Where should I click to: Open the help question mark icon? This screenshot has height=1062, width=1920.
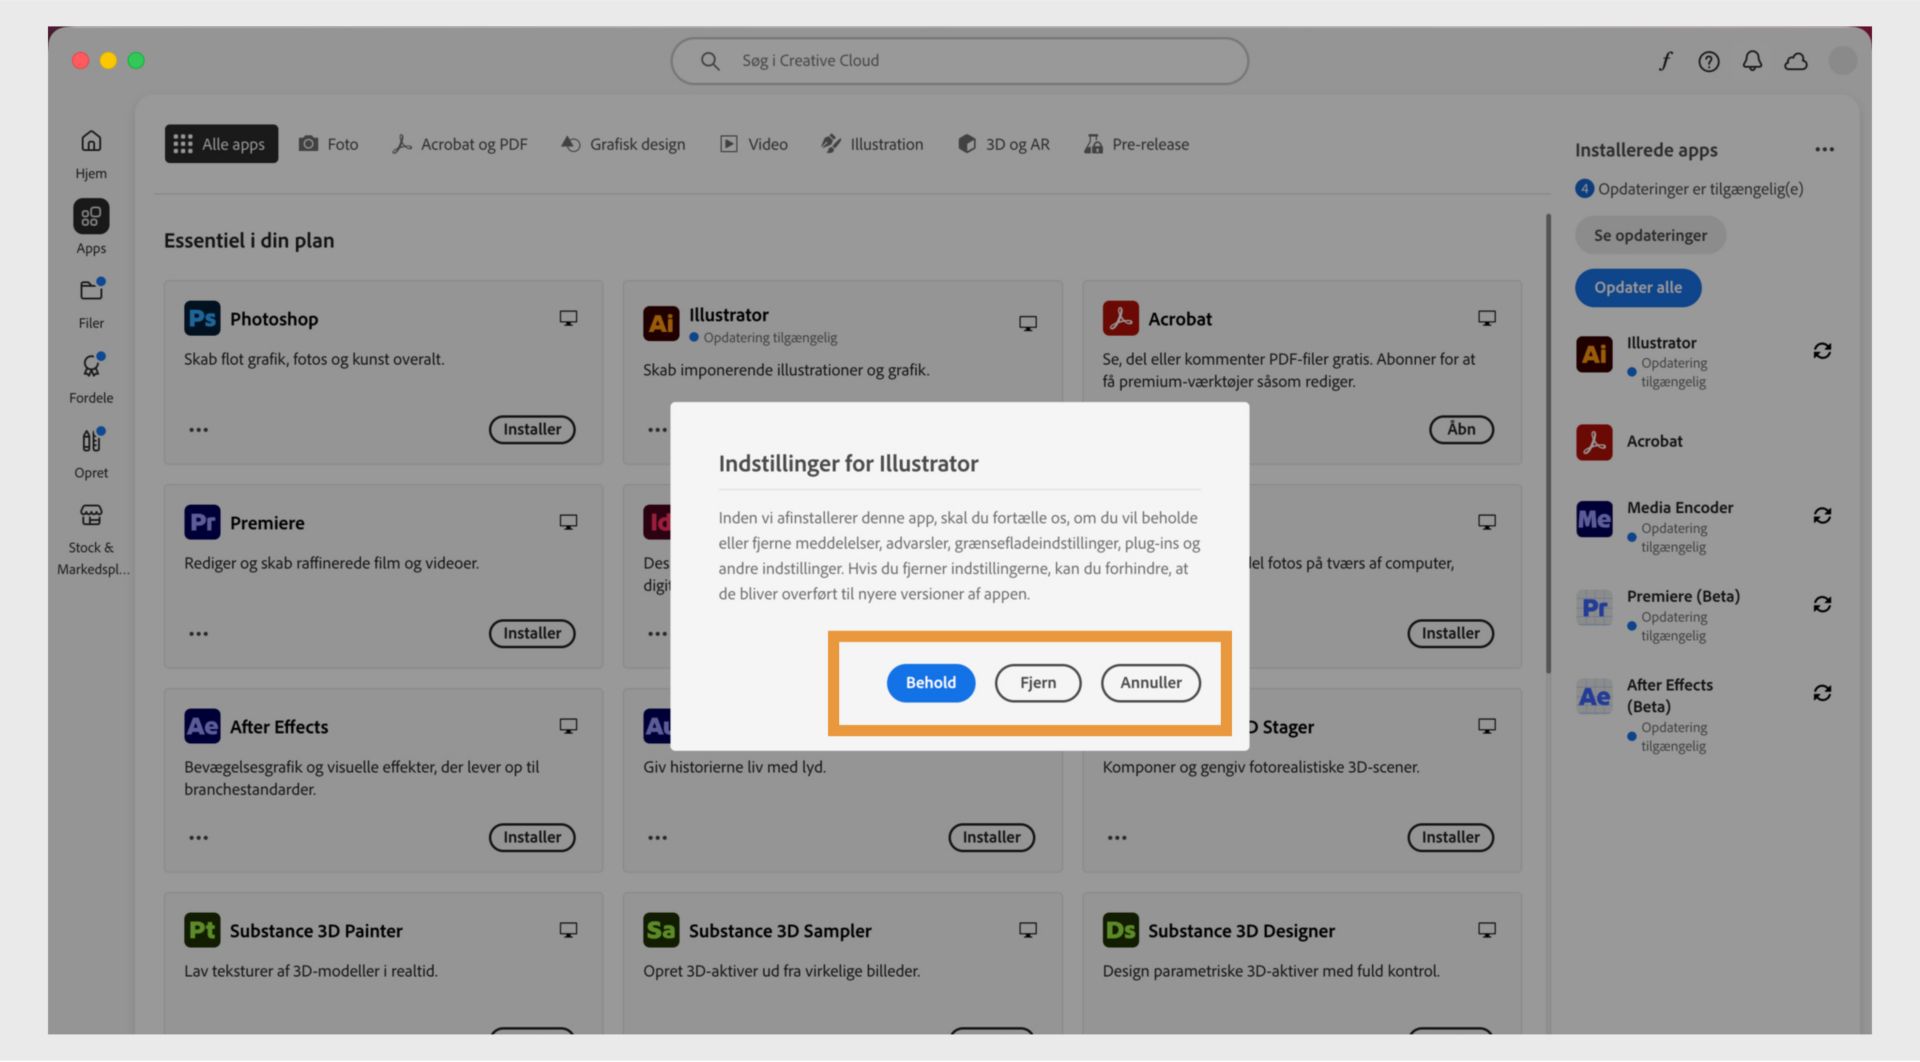[x=1709, y=61]
